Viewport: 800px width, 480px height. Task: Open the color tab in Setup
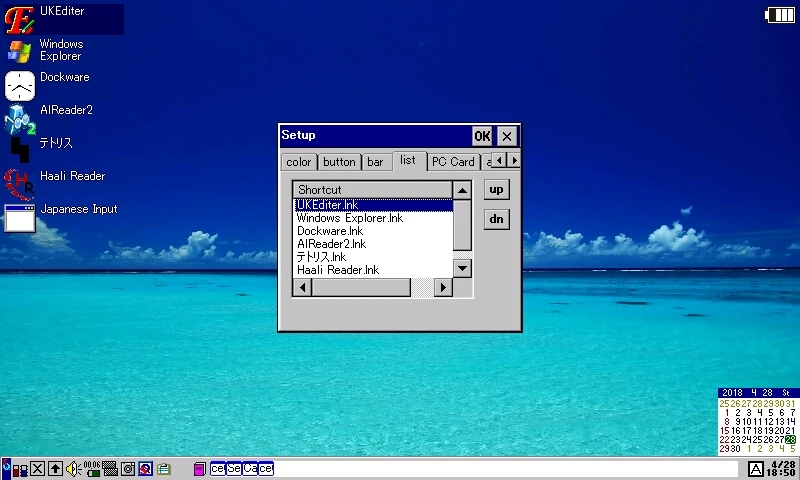[299, 162]
